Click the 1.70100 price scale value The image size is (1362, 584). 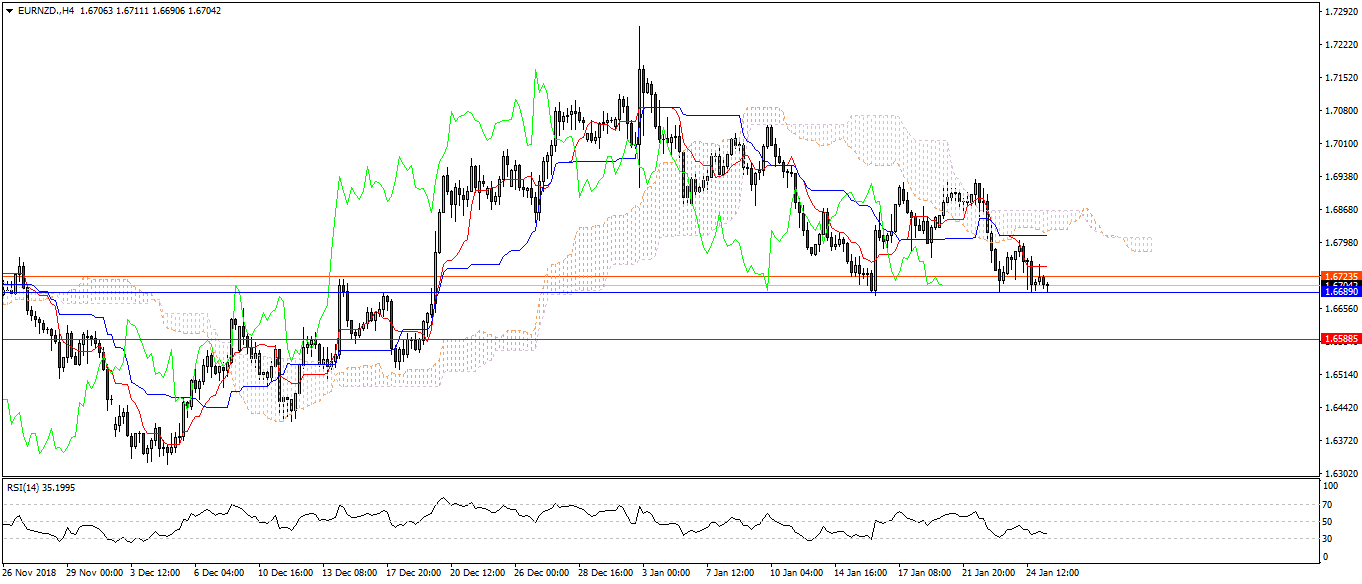[x=1338, y=144]
